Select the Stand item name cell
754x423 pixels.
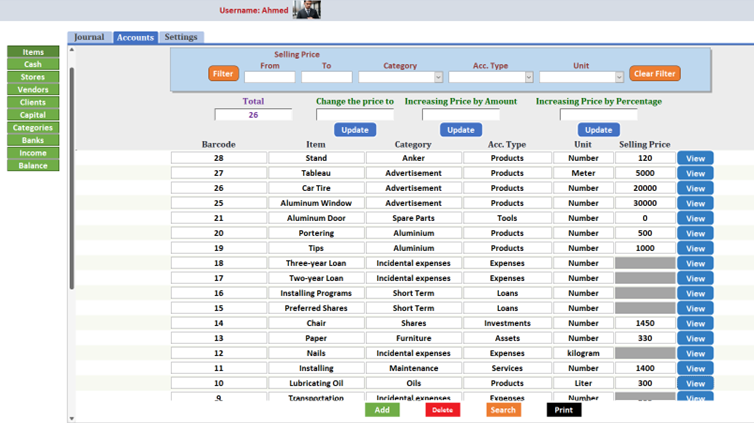[316, 158]
